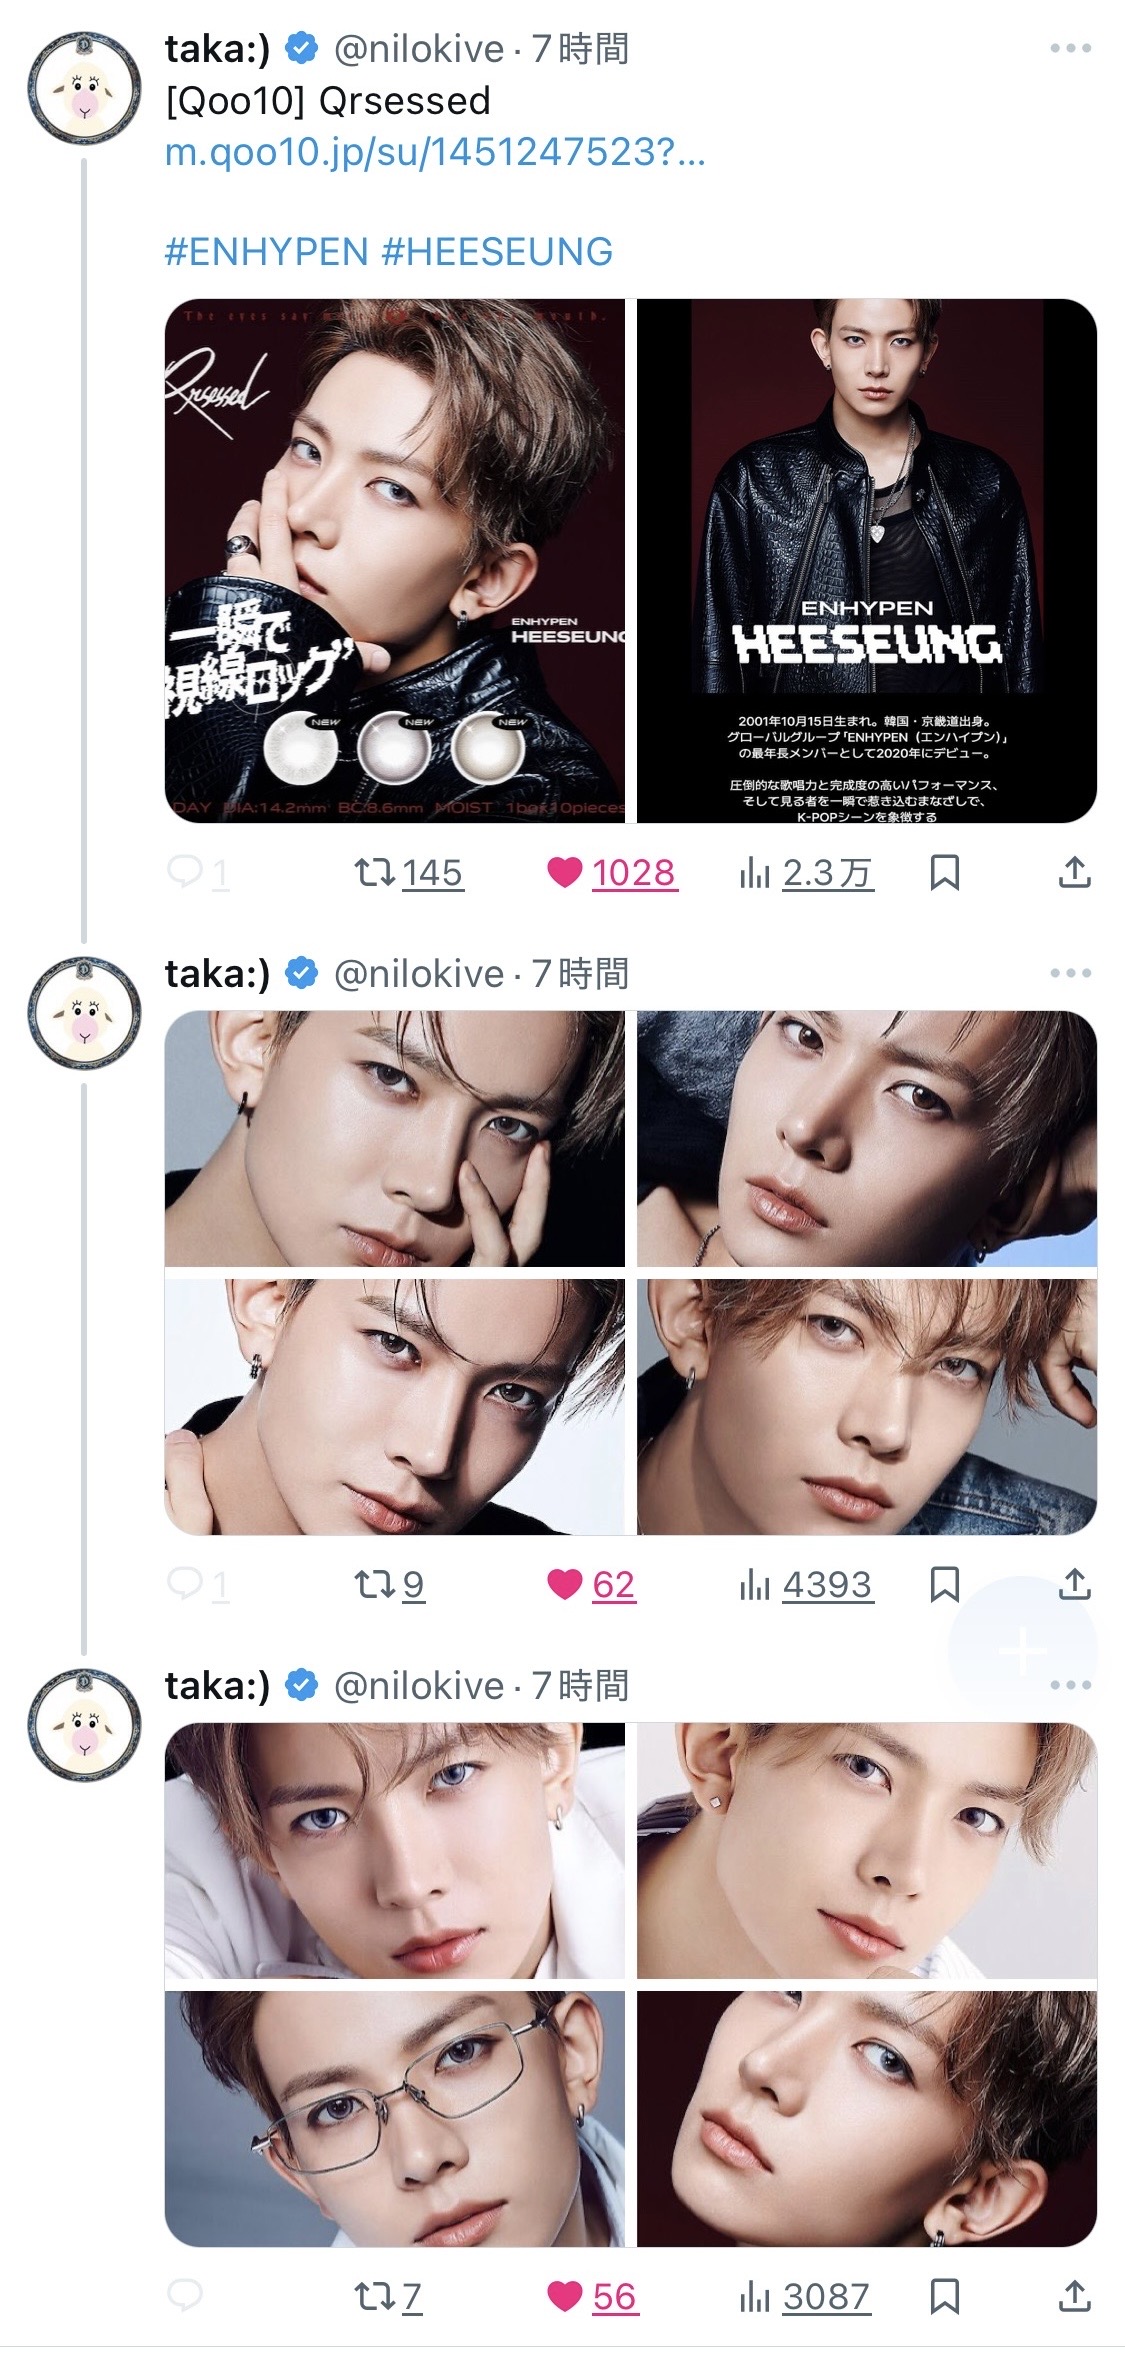The width and height of the screenshot is (1125, 2354).
Task: Bookmark the first tweet
Action: (x=944, y=873)
